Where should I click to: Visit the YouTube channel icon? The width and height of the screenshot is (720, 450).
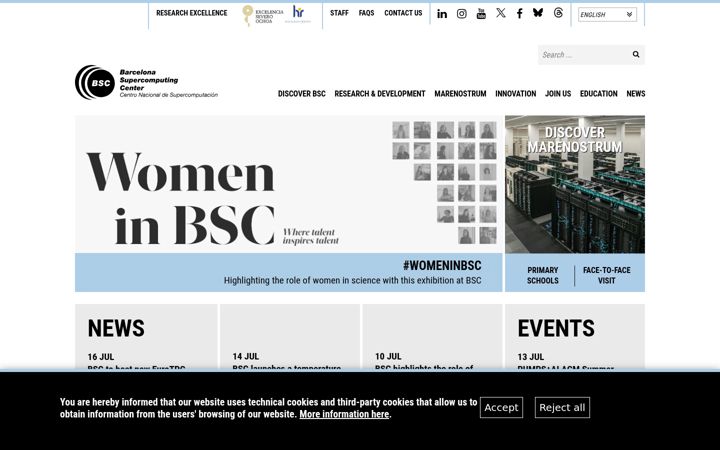click(481, 13)
